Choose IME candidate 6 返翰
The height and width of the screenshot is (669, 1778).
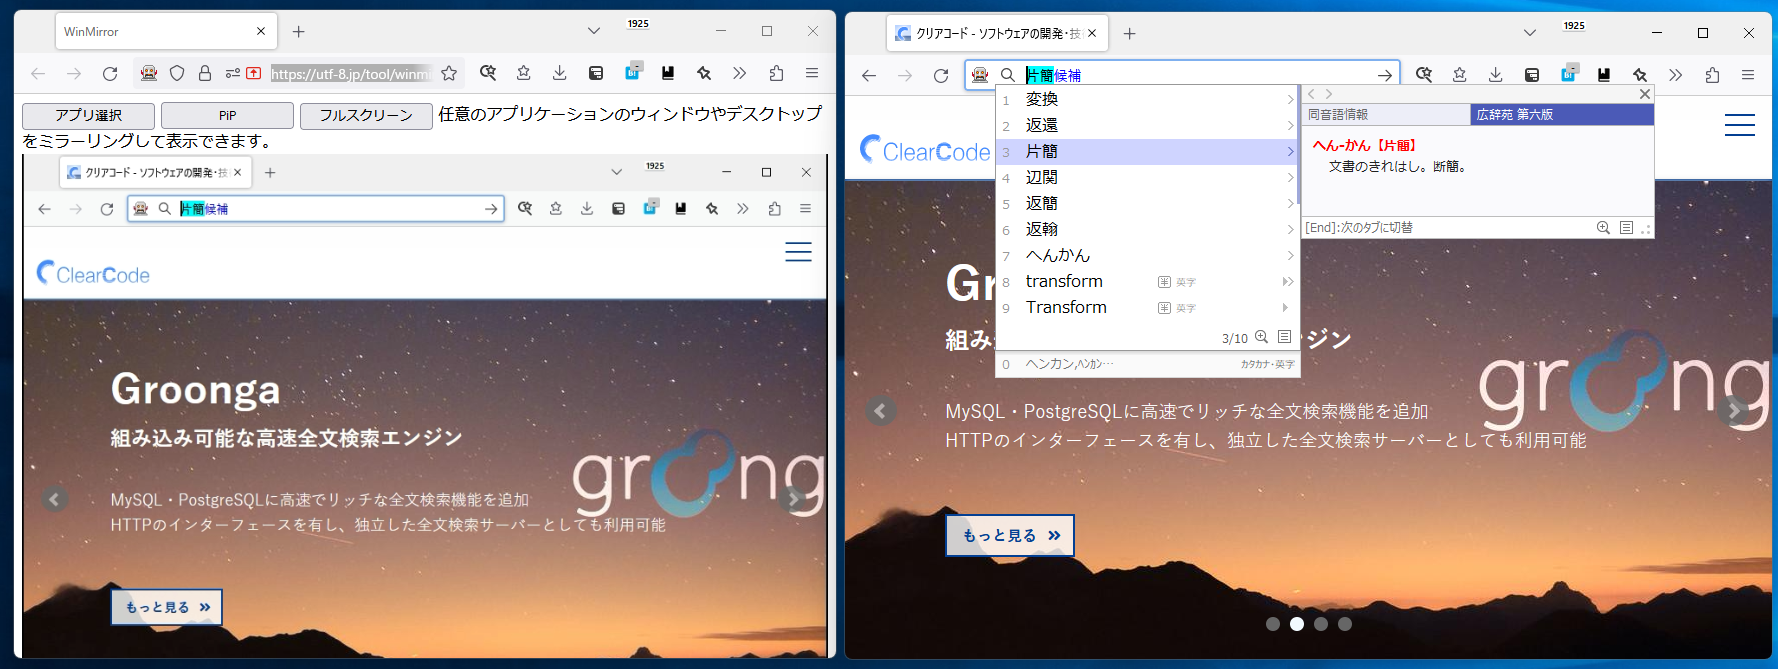[x=1147, y=229]
